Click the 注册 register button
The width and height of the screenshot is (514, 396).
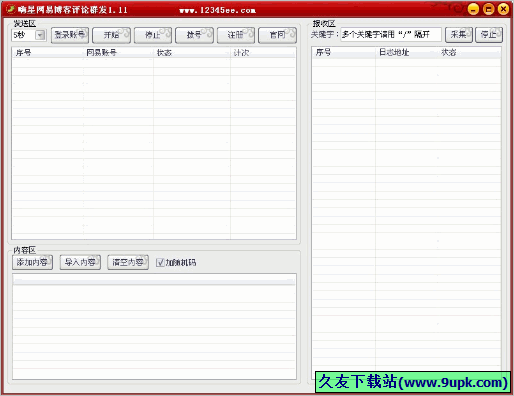point(236,35)
